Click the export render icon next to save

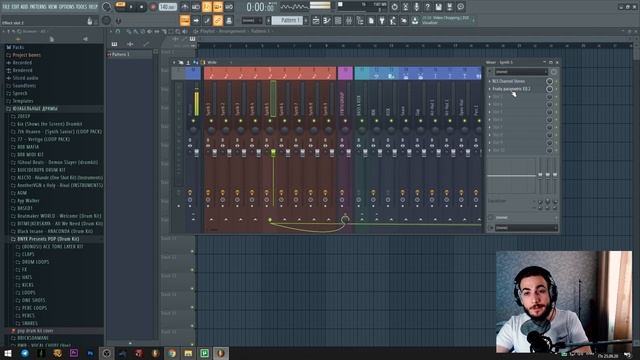point(449,7)
